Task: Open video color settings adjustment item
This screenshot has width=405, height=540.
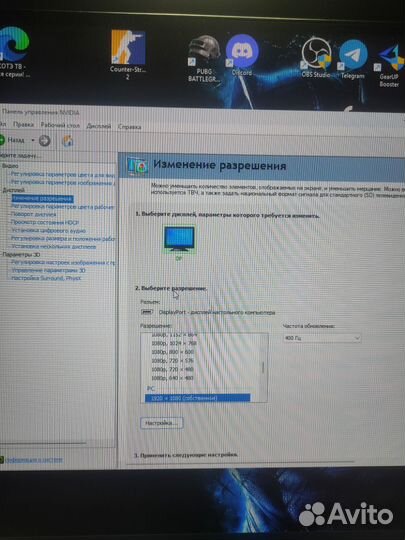Action: tap(62, 174)
